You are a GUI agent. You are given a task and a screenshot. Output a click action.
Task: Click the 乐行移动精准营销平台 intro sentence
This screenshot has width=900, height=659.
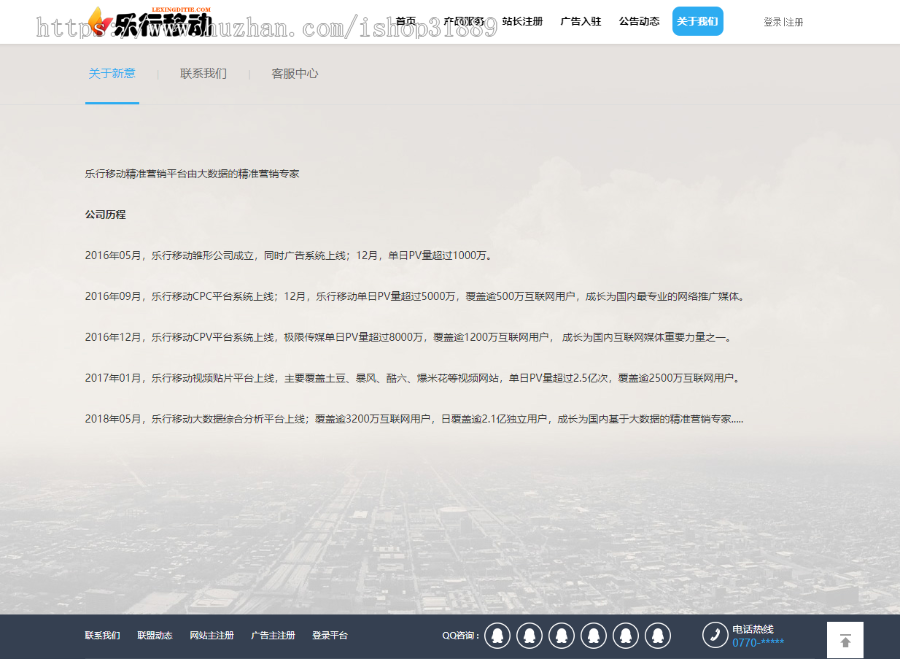coord(192,173)
